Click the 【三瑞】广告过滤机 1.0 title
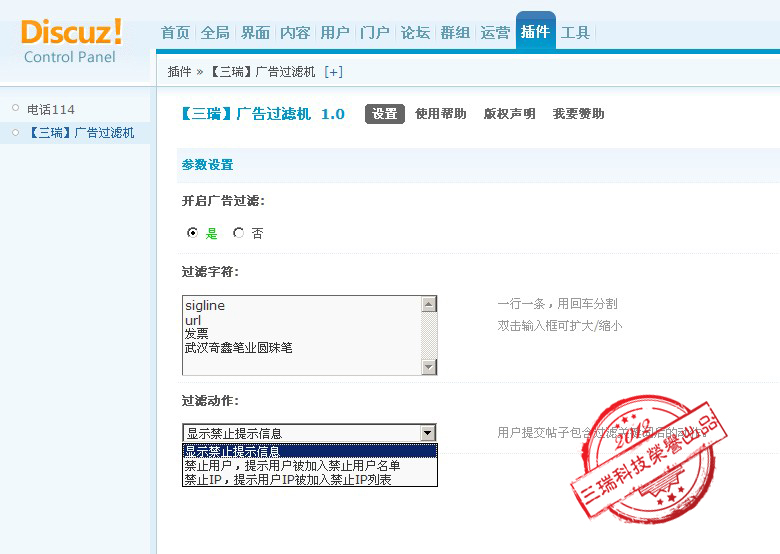Image resolution: width=780 pixels, height=554 pixels. click(x=261, y=114)
